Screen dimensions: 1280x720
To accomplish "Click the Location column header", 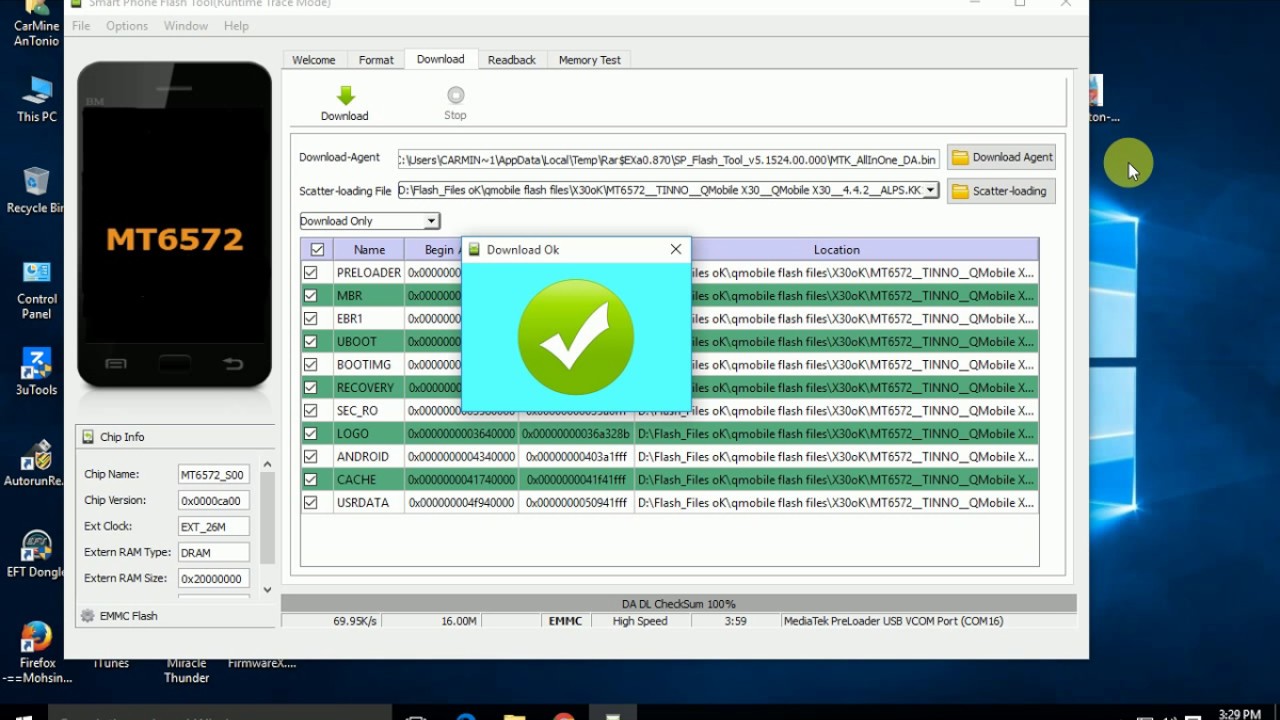I will [837, 250].
